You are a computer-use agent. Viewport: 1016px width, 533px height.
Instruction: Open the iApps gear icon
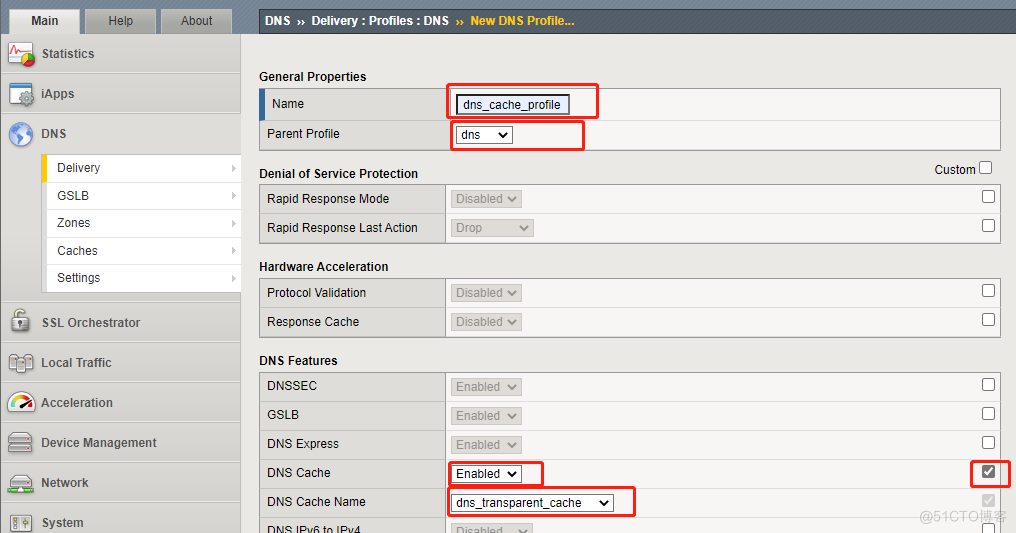(x=21, y=94)
